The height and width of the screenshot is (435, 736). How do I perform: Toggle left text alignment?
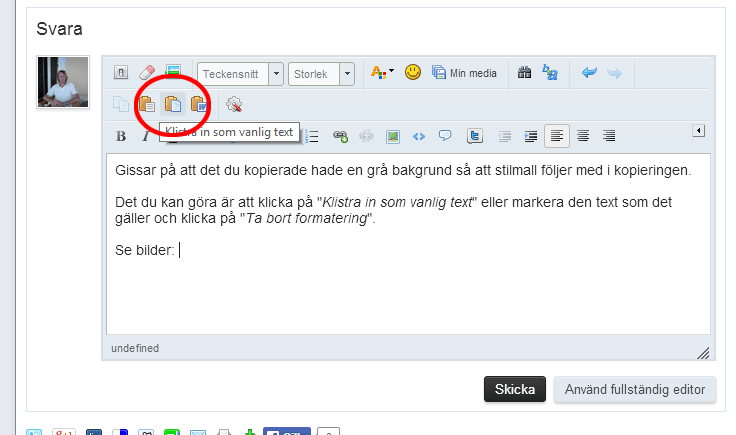[x=557, y=136]
